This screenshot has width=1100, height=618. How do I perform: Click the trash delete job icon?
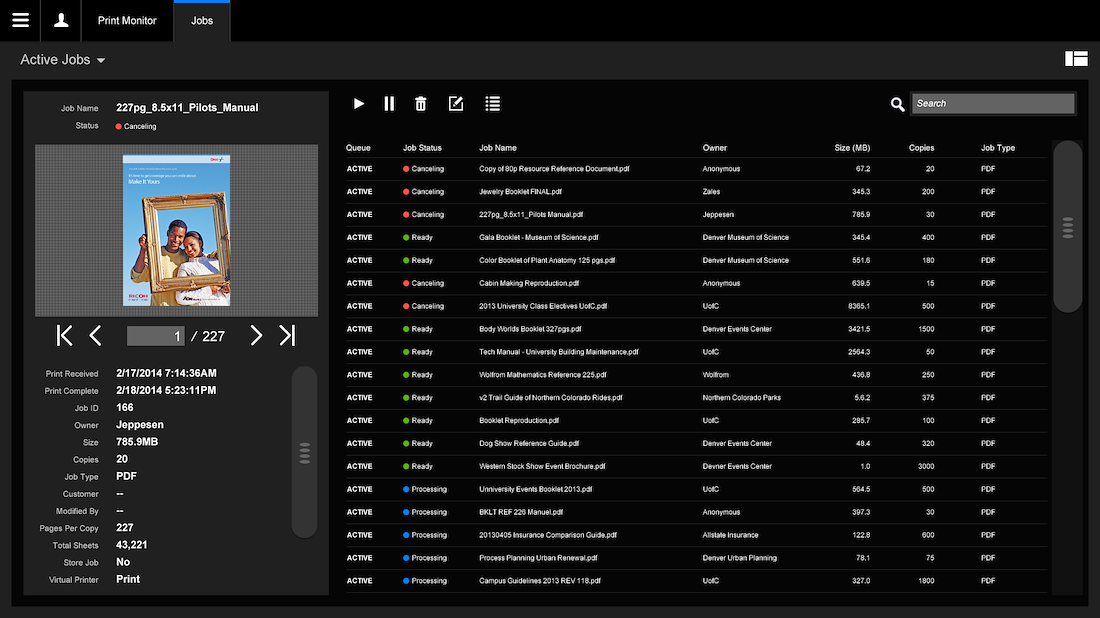[421, 104]
